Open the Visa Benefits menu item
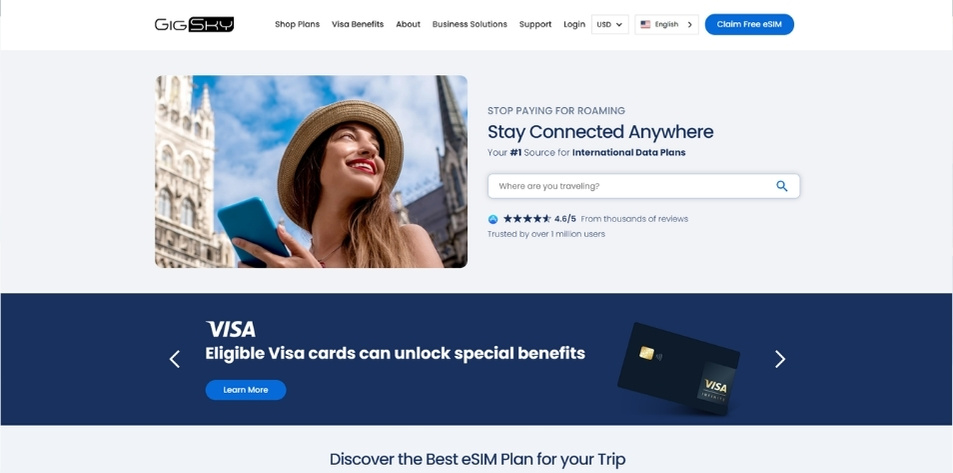Screen dimensions: 953x473 [x=357, y=24]
